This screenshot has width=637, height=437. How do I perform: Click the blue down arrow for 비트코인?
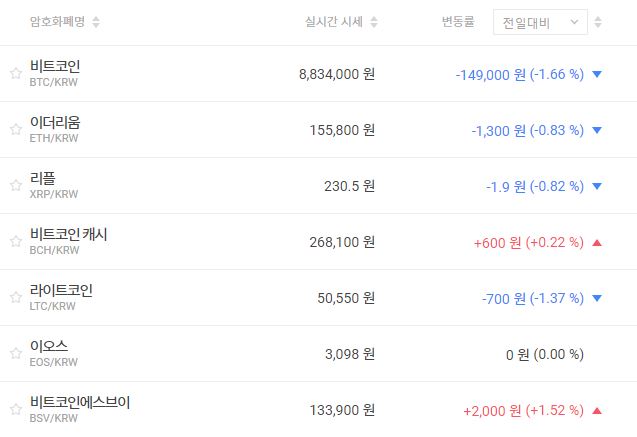click(597, 74)
